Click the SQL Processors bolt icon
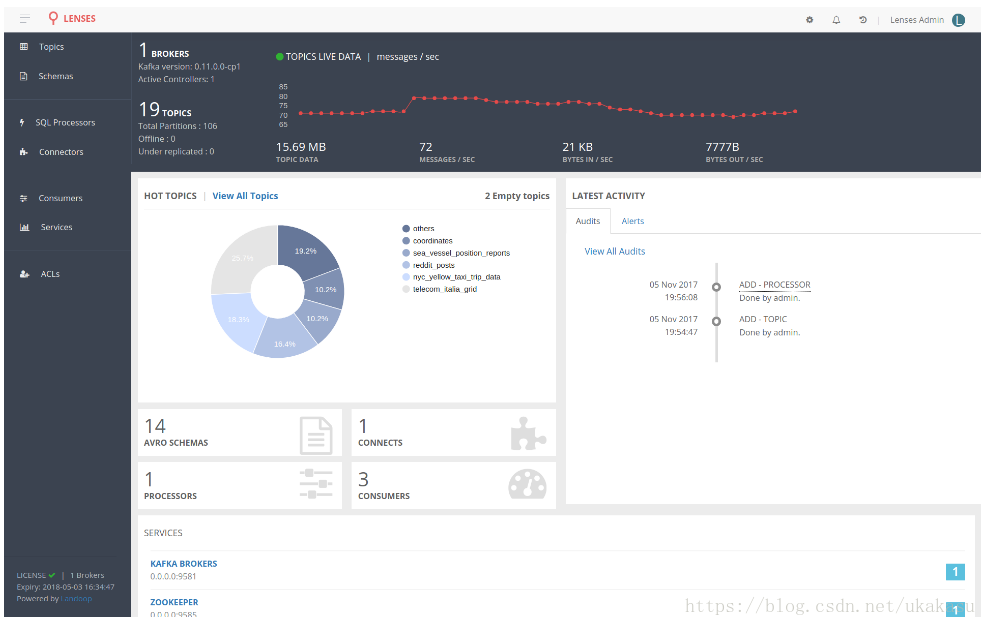 point(22,123)
